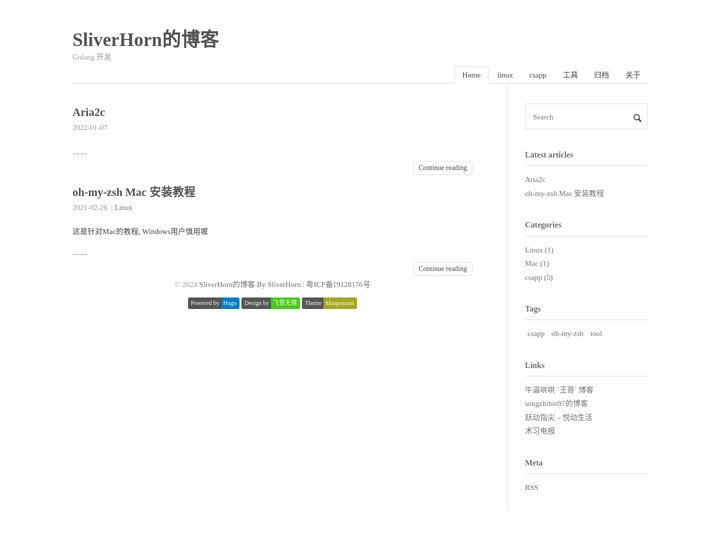
Task: Click the Design by 飞雪无情 badge
Action: coord(270,303)
